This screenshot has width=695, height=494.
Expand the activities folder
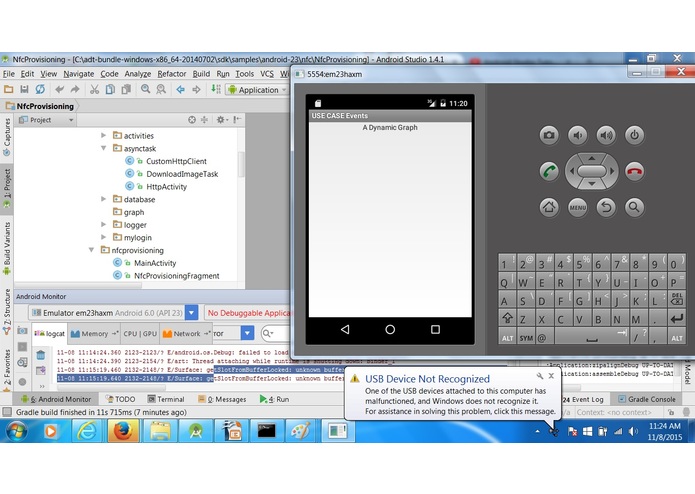pos(103,135)
